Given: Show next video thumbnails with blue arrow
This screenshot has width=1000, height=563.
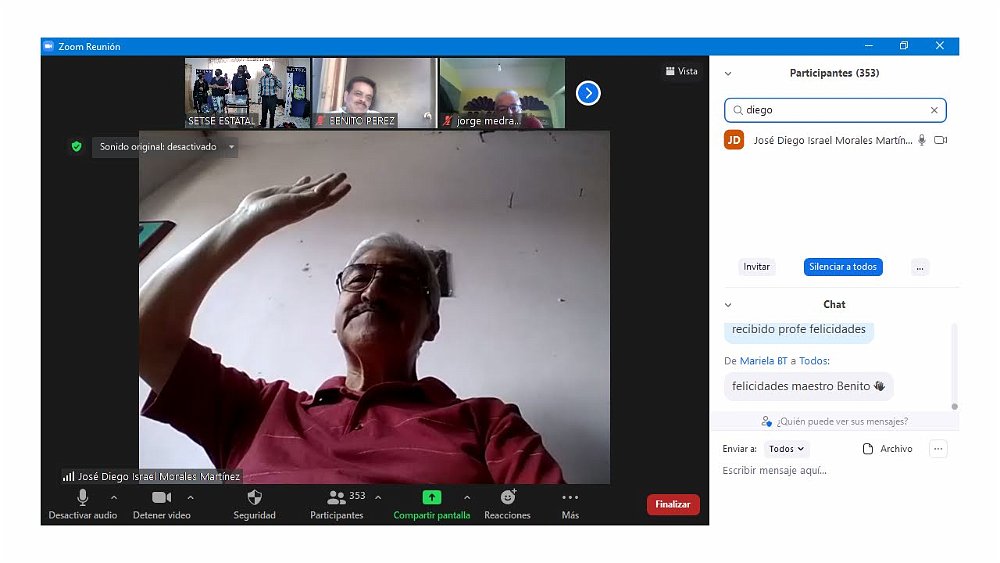Looking at the screenshot, I should click(588, 93).
